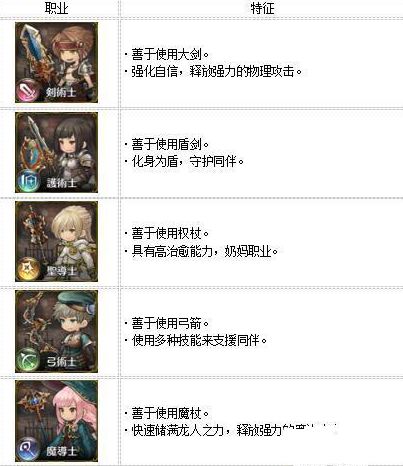This screenshot has width=403, height=466.
Task: Click the blue greatsword weapon image
Action: point(35,52)
